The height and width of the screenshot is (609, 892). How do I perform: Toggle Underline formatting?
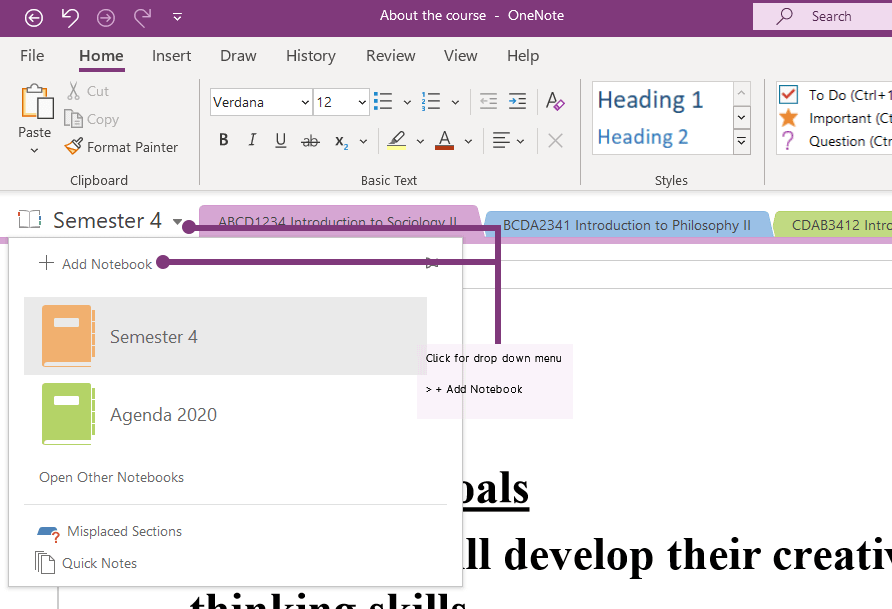tap(280, 140)
